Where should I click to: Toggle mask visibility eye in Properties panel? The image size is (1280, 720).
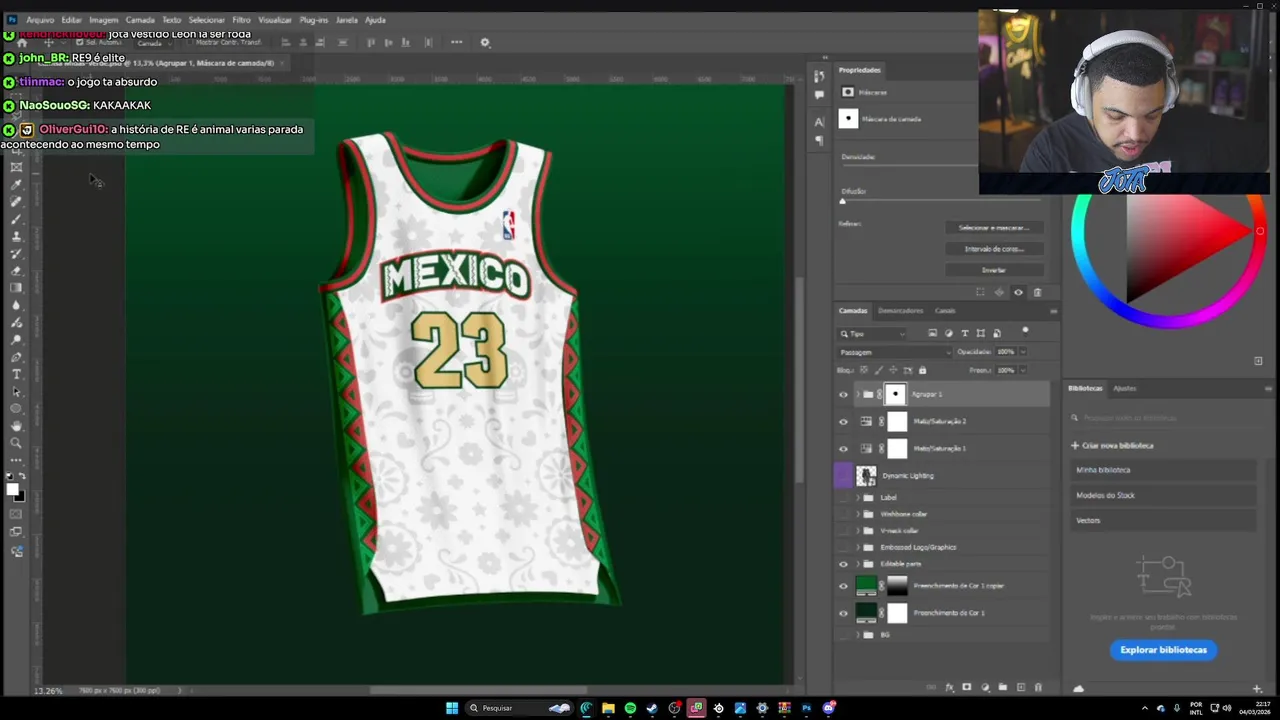[1018, 292]
